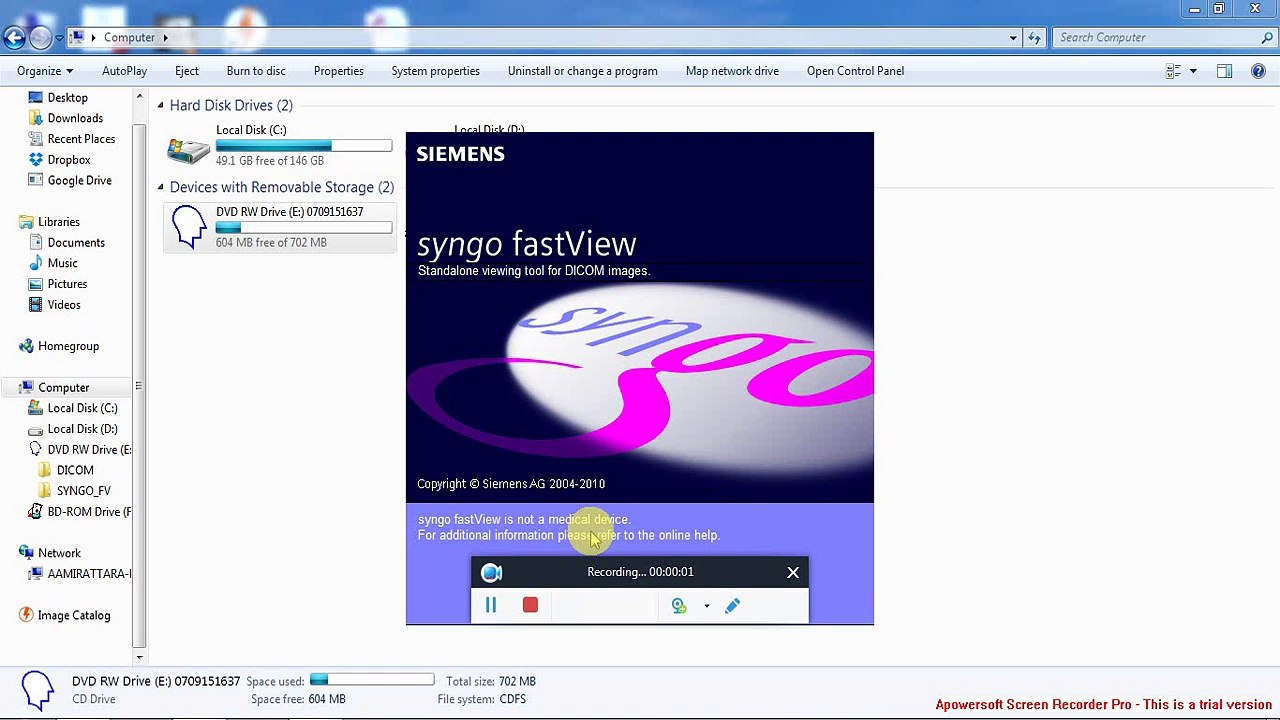Click the Space used bar in details pane
The height and width of the screenshot is (720, 1280).
coord(372,681)
